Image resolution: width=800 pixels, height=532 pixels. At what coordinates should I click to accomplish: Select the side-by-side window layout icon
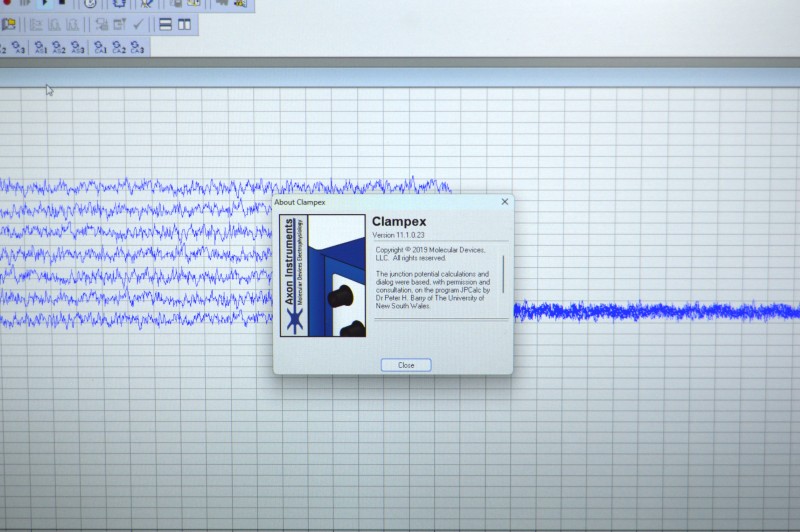click(185, 24)
